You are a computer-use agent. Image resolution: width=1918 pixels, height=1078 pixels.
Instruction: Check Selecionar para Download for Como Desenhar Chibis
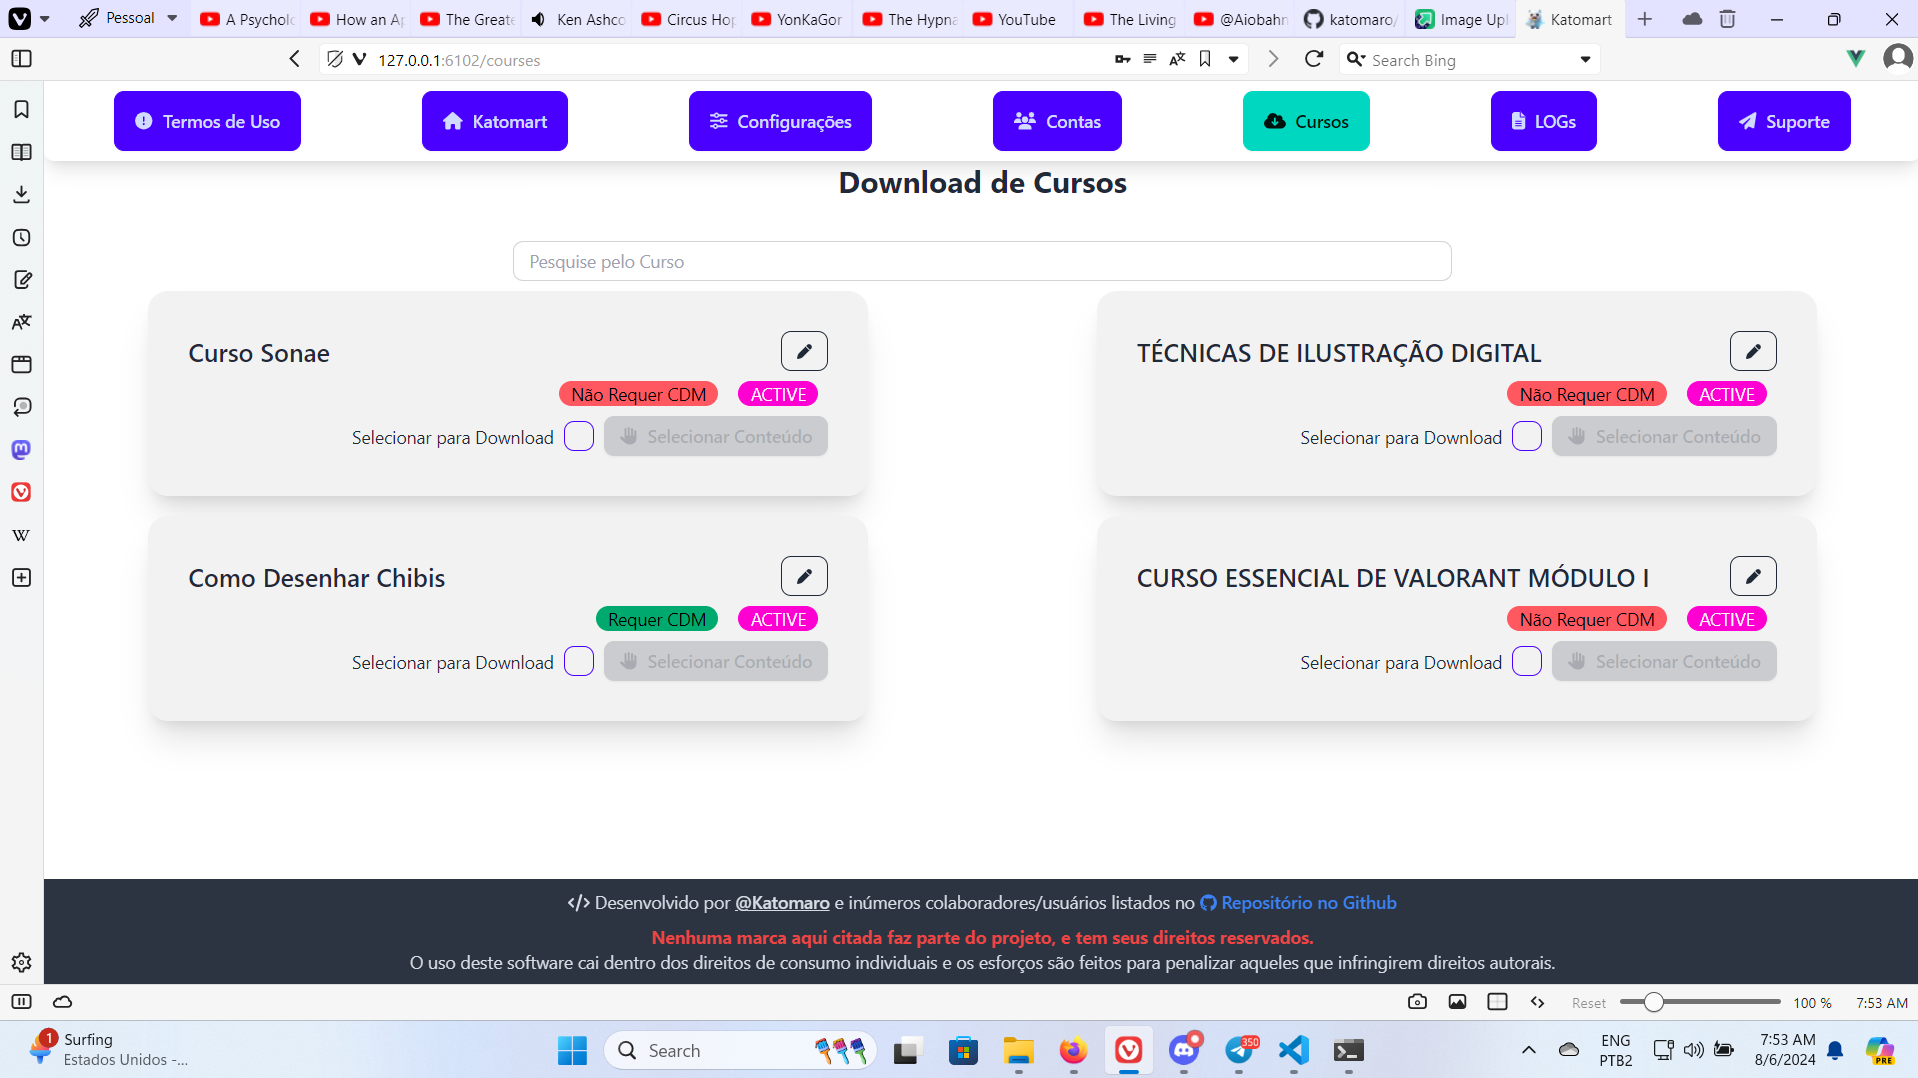578,661
